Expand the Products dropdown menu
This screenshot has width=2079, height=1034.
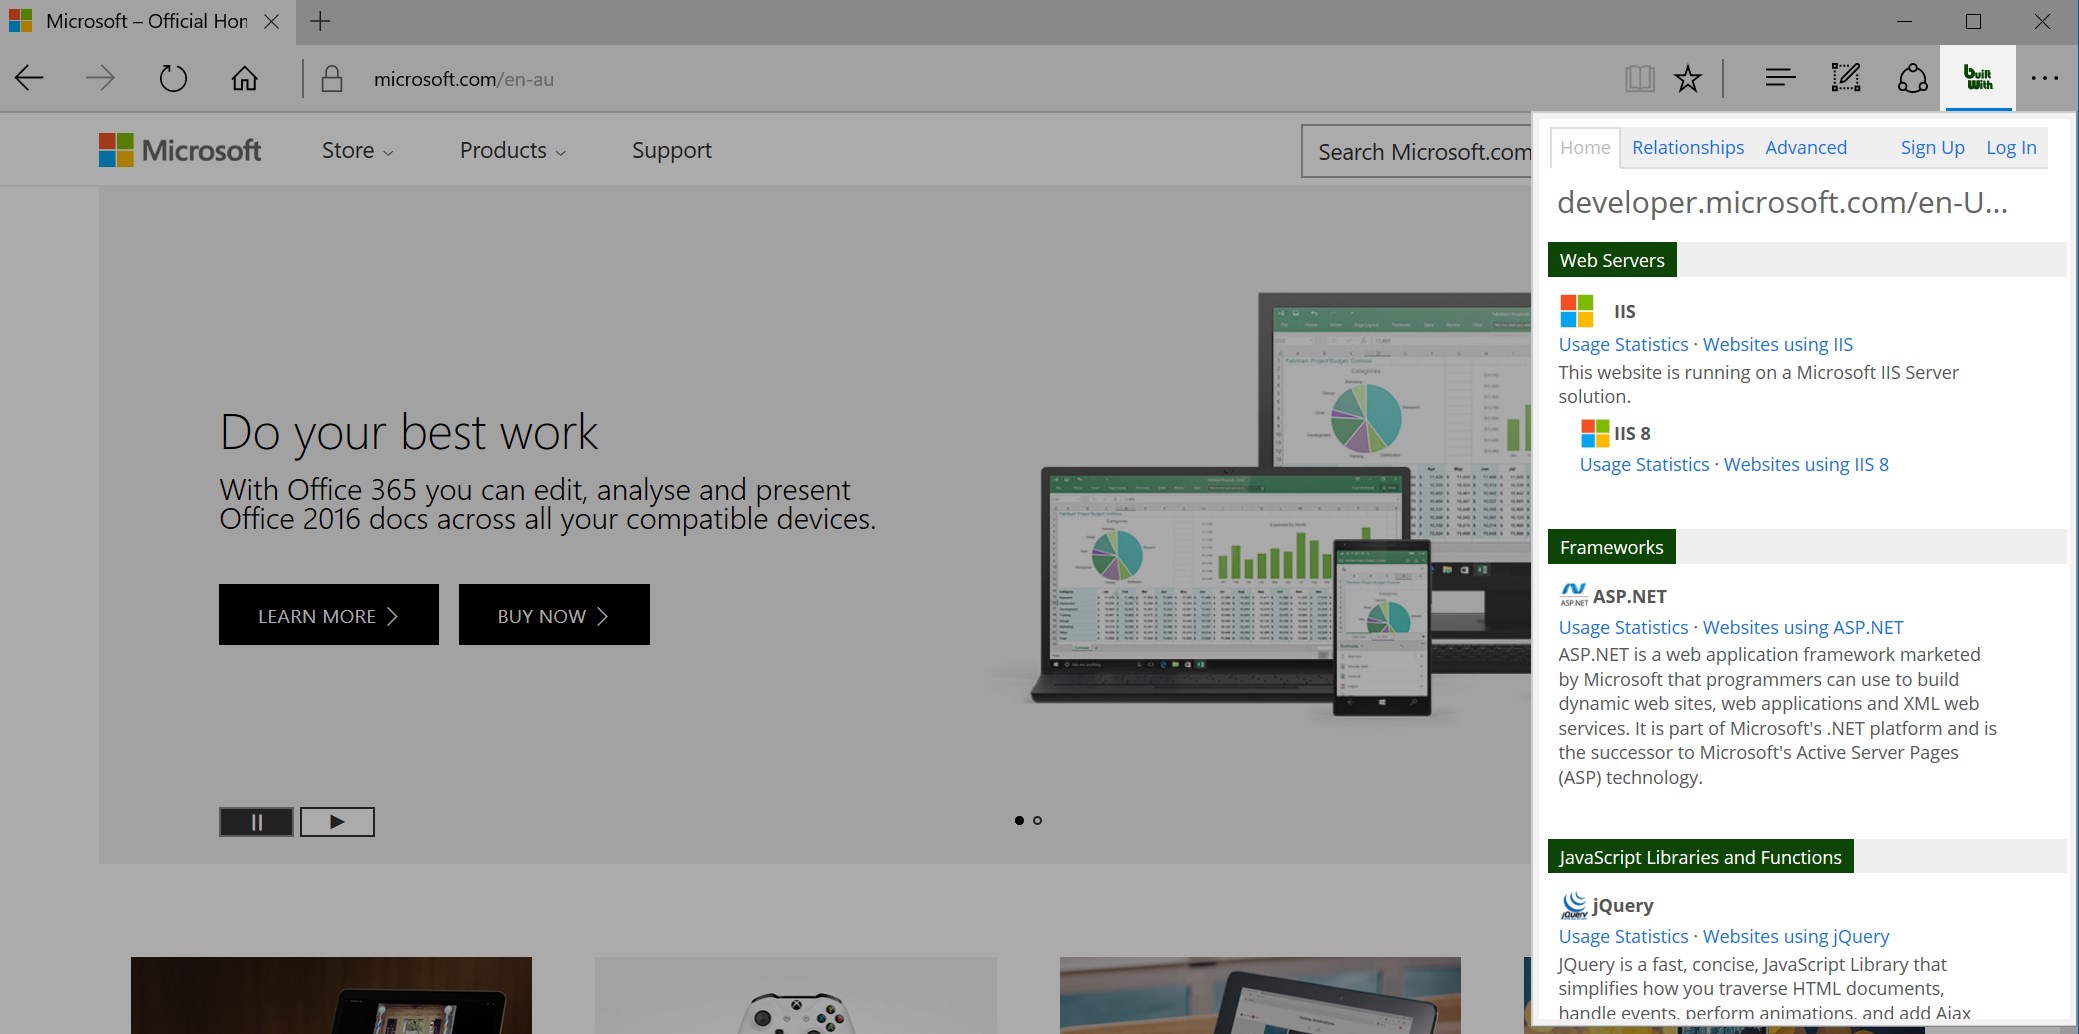[513, 150]
